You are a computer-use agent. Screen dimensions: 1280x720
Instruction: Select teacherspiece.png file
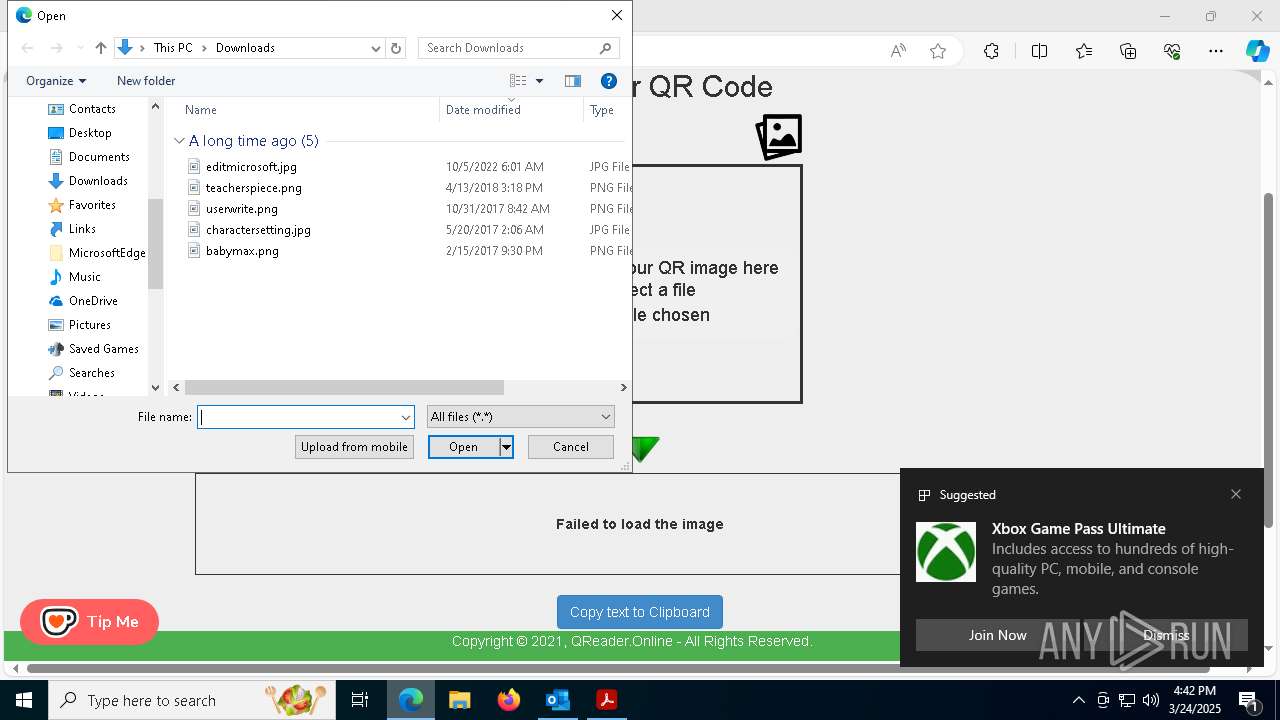point(253,188)
